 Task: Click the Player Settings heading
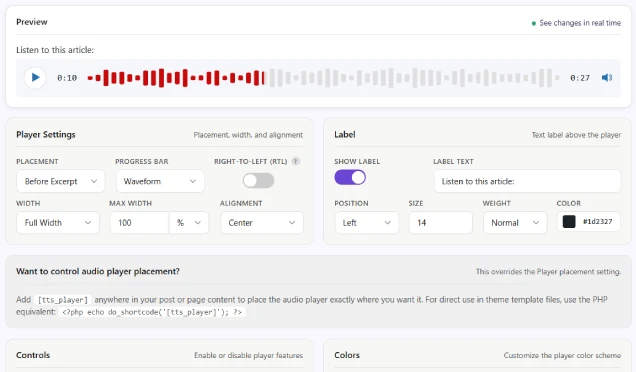pyautogui.click(x=46, y=134)
